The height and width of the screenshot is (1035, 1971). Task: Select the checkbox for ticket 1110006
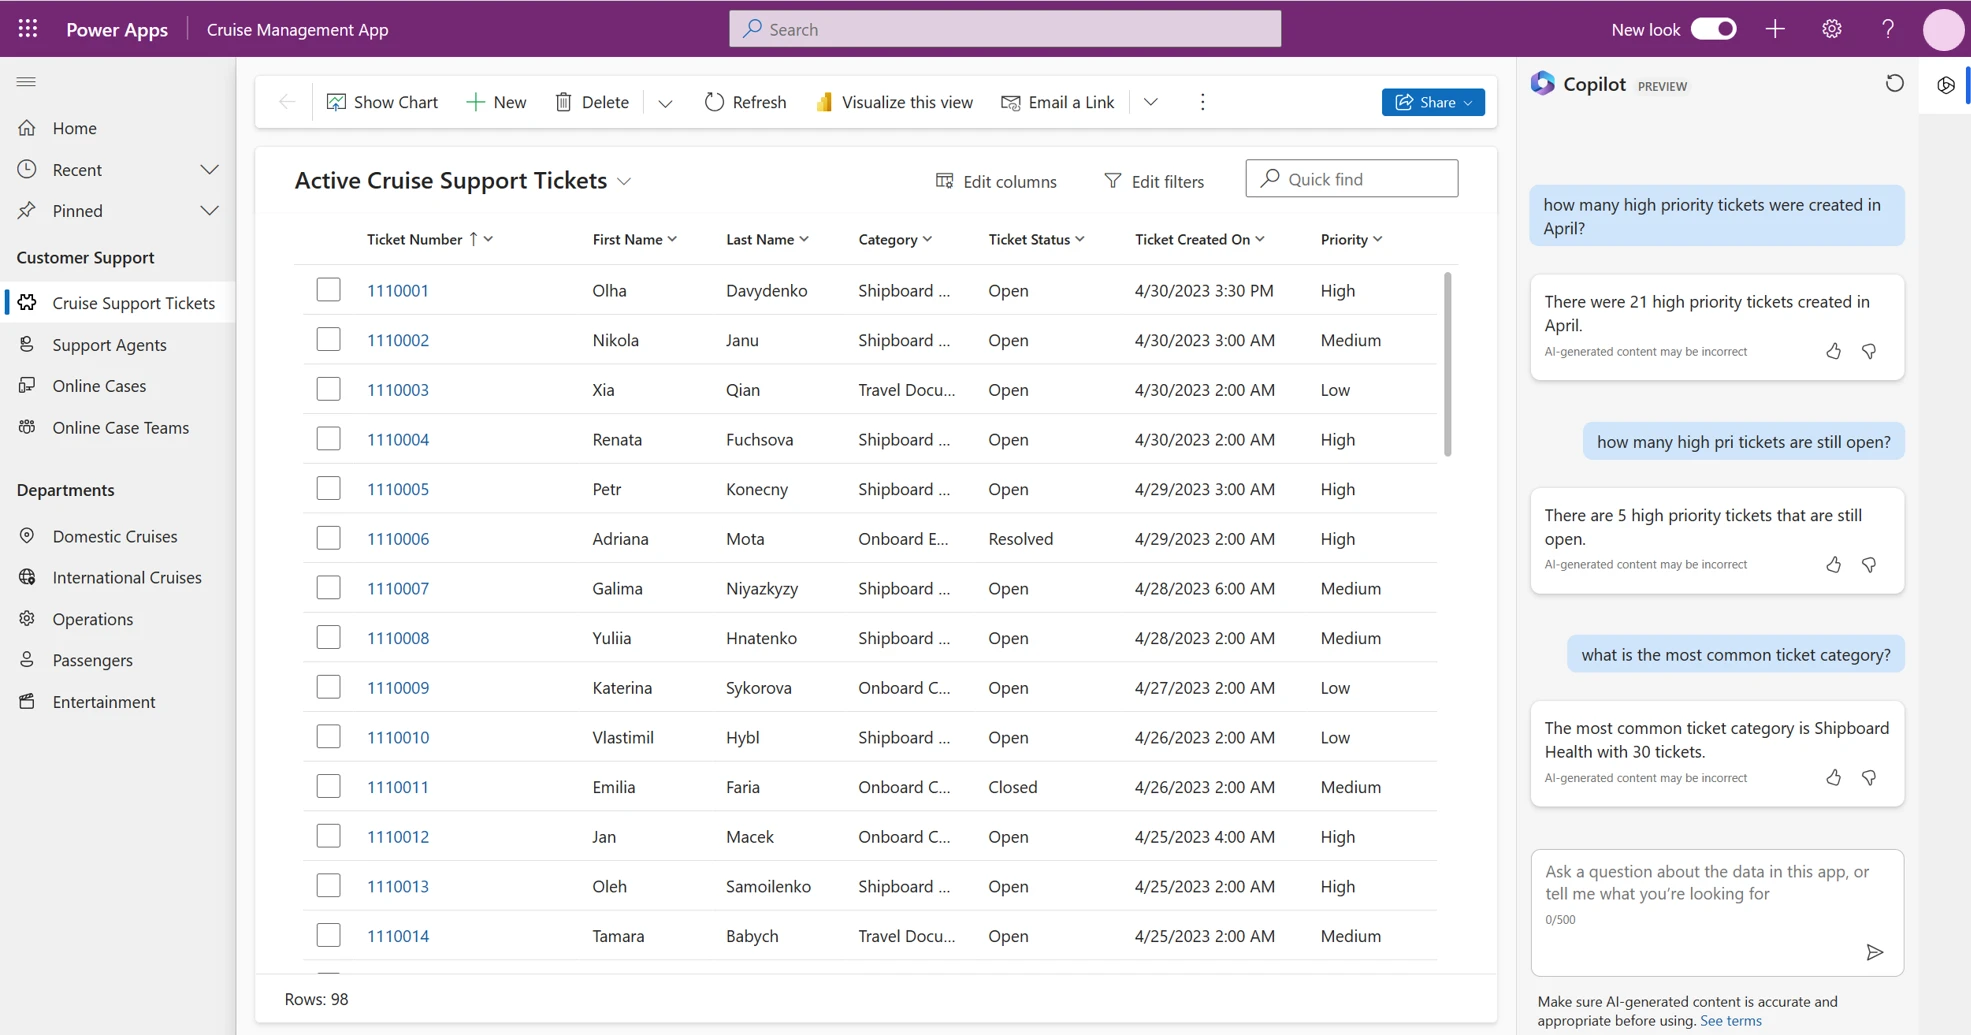point(328,537)
